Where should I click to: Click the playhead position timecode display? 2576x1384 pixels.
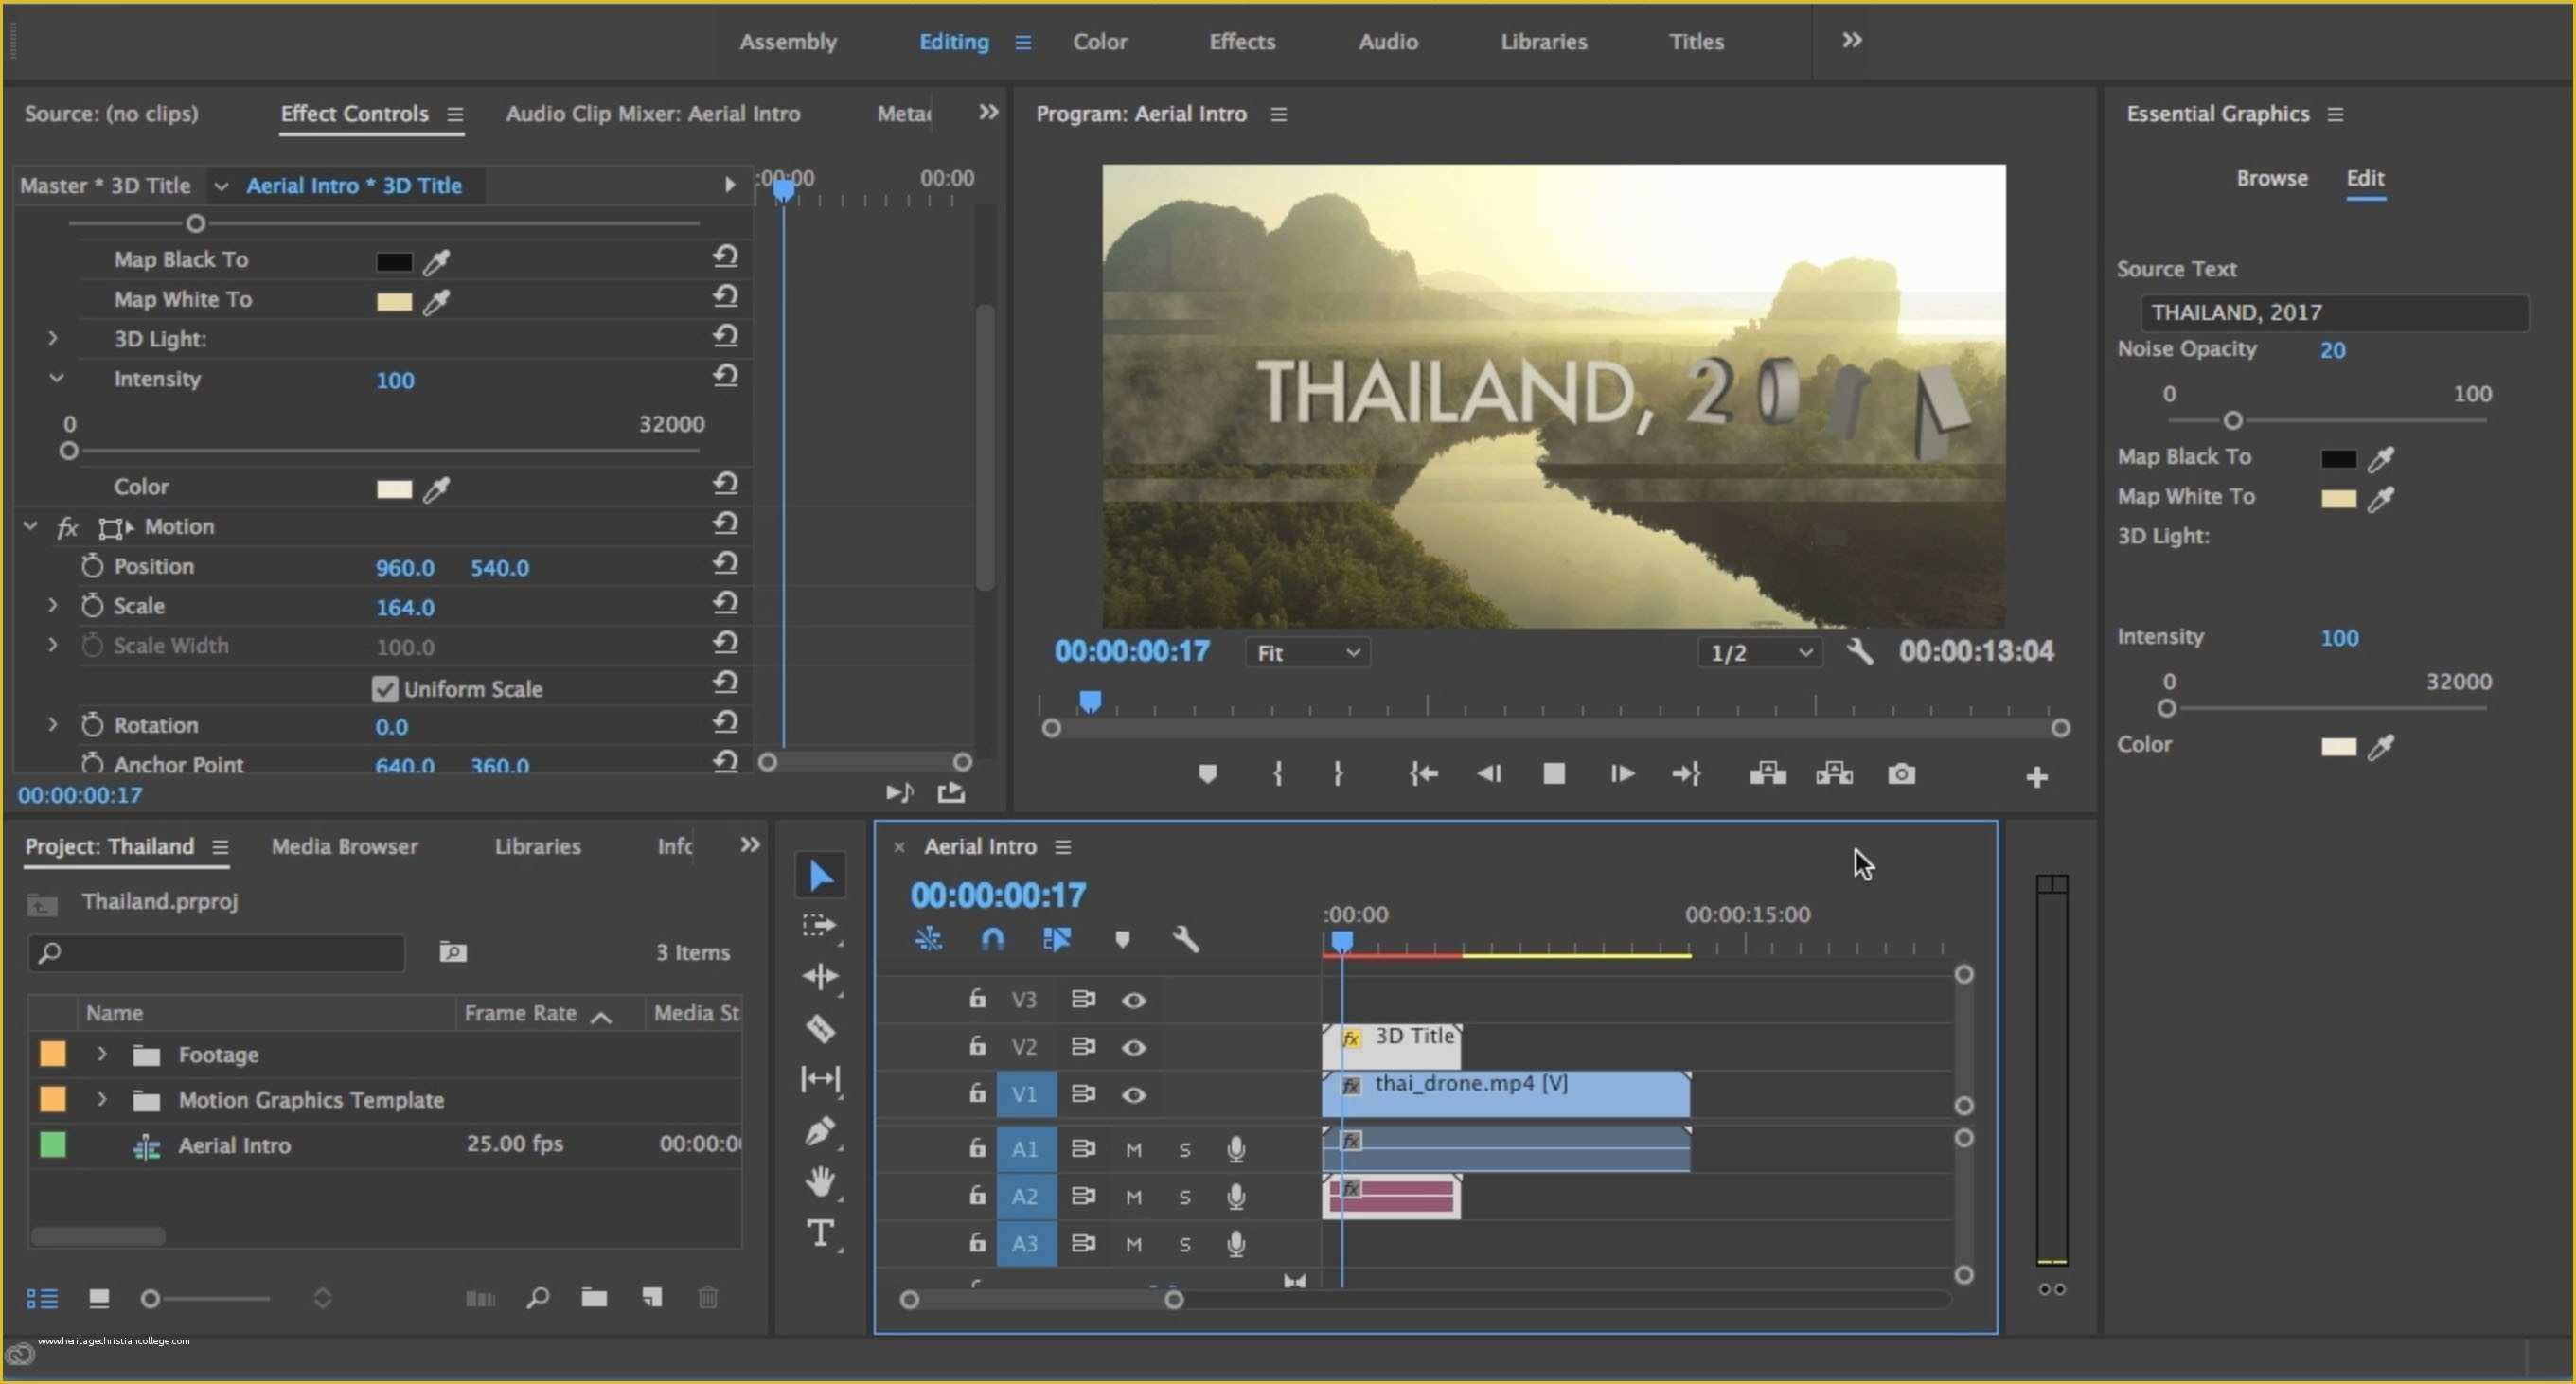1002,895
